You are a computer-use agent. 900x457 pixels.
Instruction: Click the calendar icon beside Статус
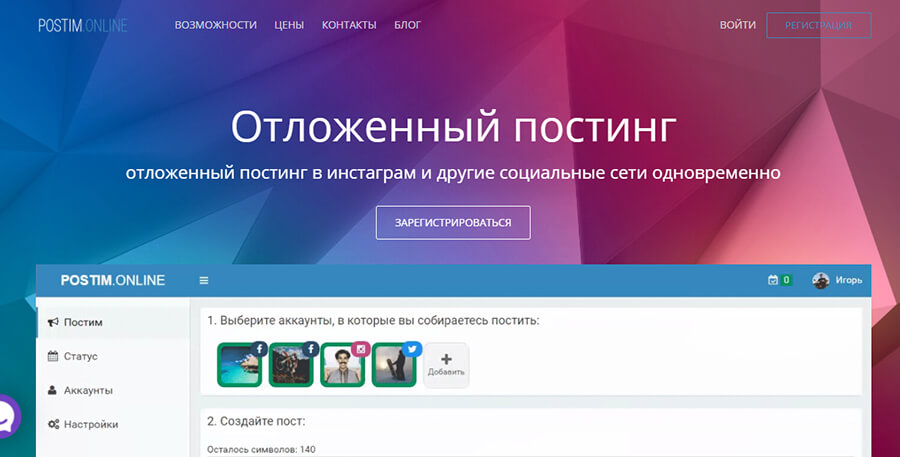(x=53, y=356)
